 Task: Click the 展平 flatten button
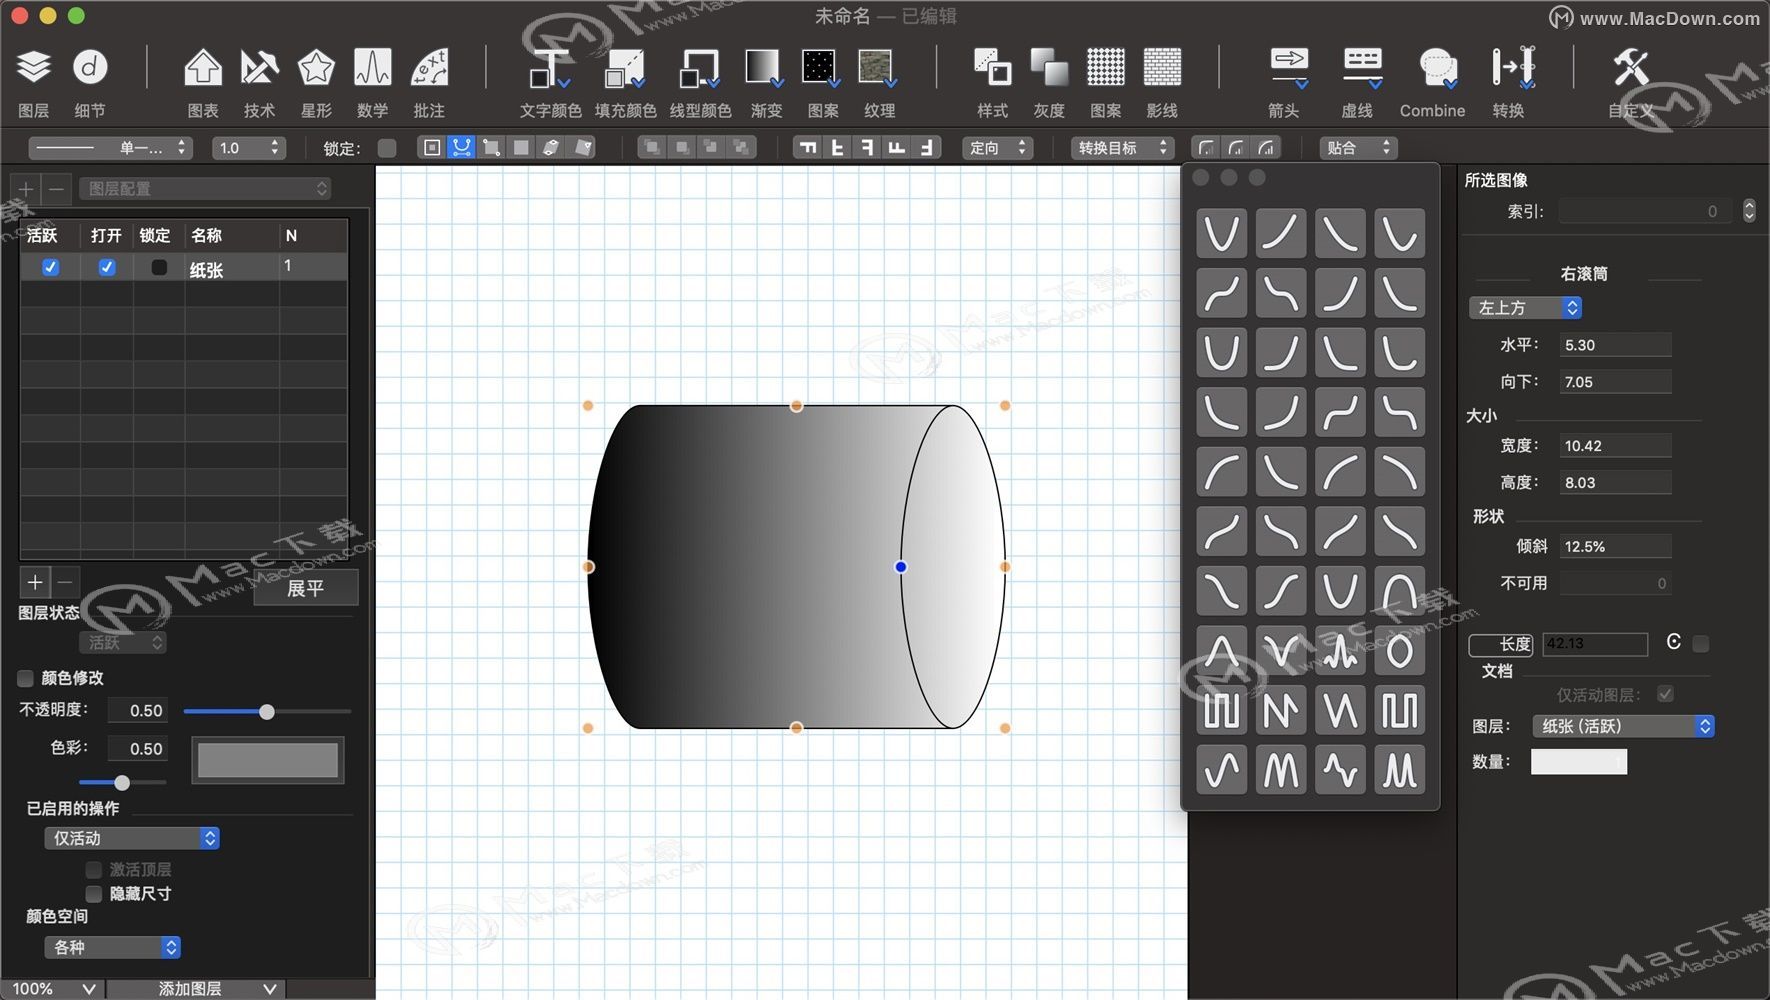[x=305, y=588]
